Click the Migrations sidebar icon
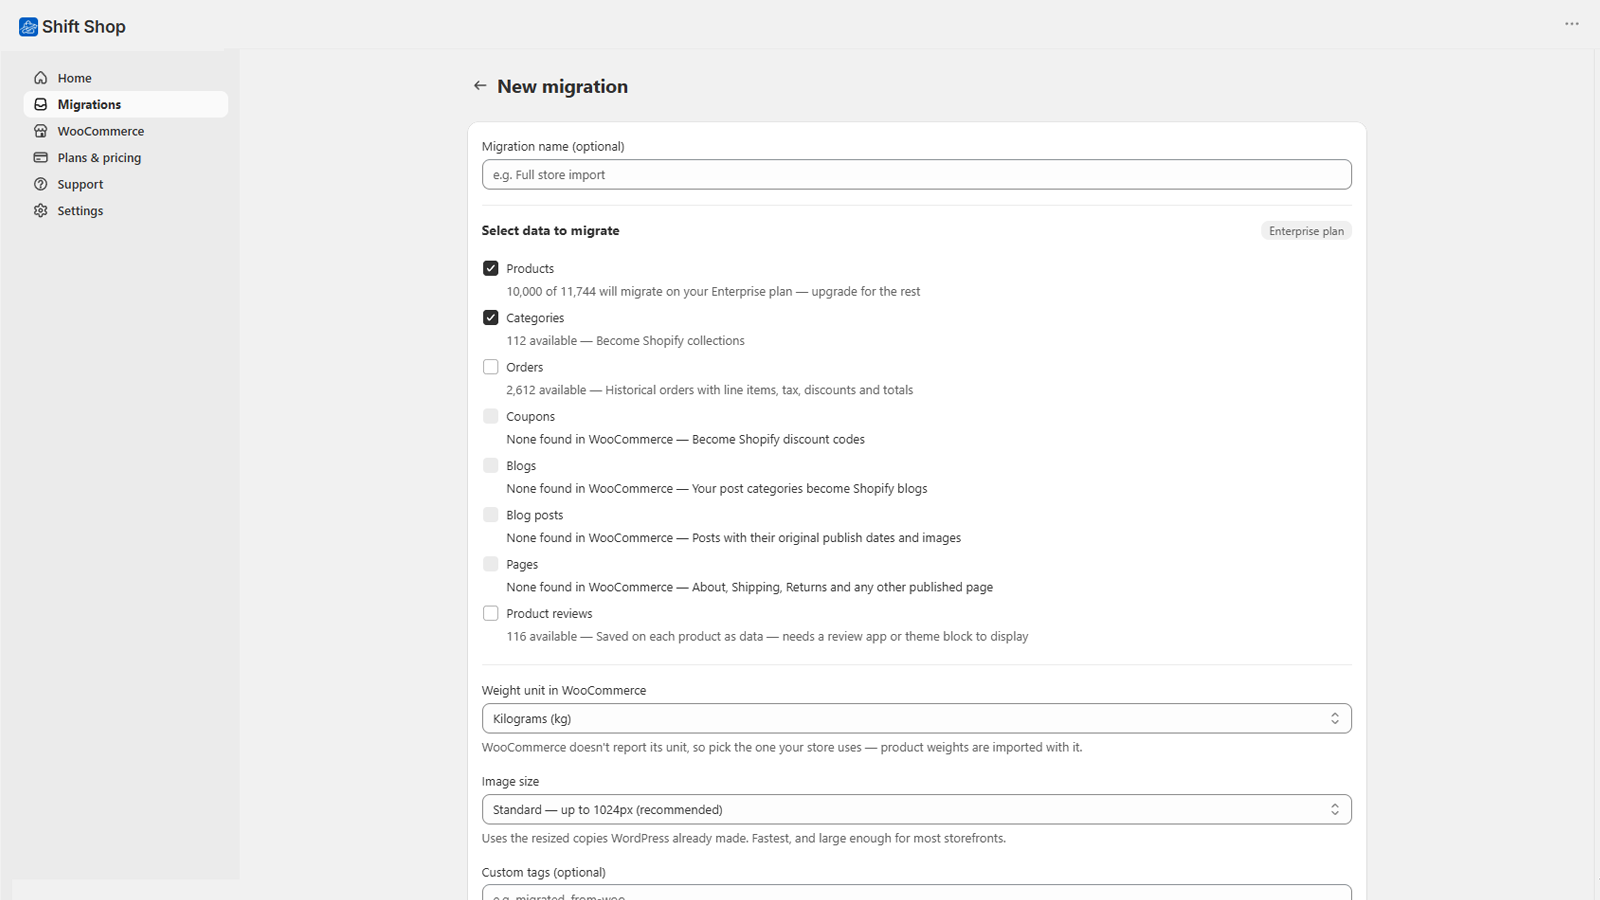 (x=41, y=104)
